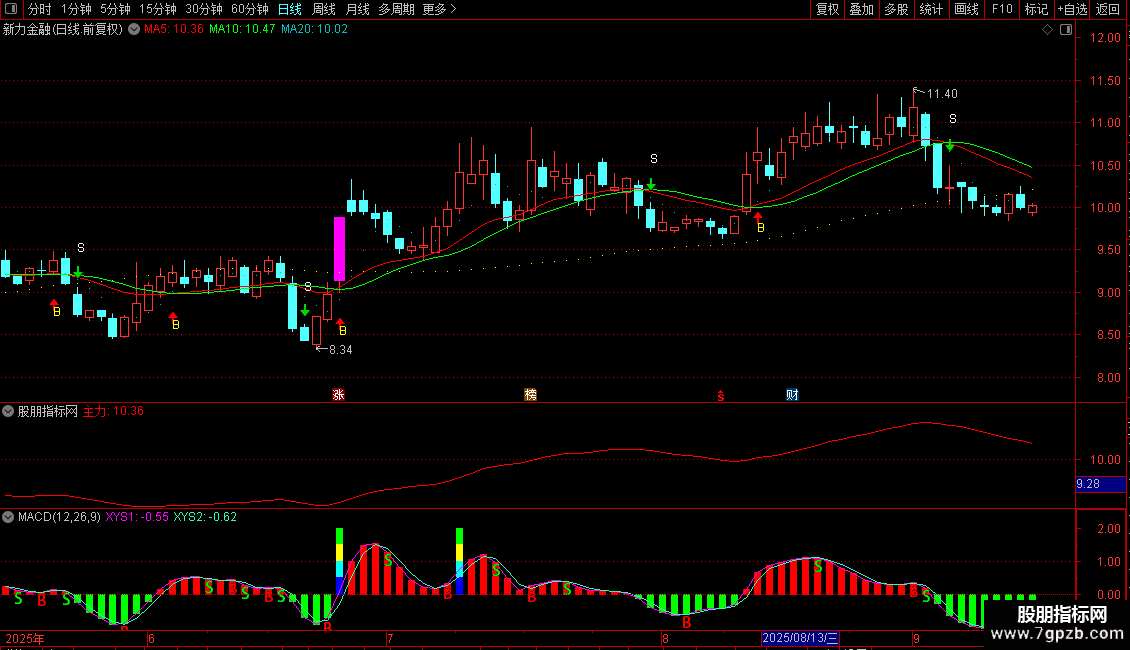The image size is (1130, 650).
Task: Click the MA5: 10.36 label
Action: pyautogui.click(x=174, y=30)
